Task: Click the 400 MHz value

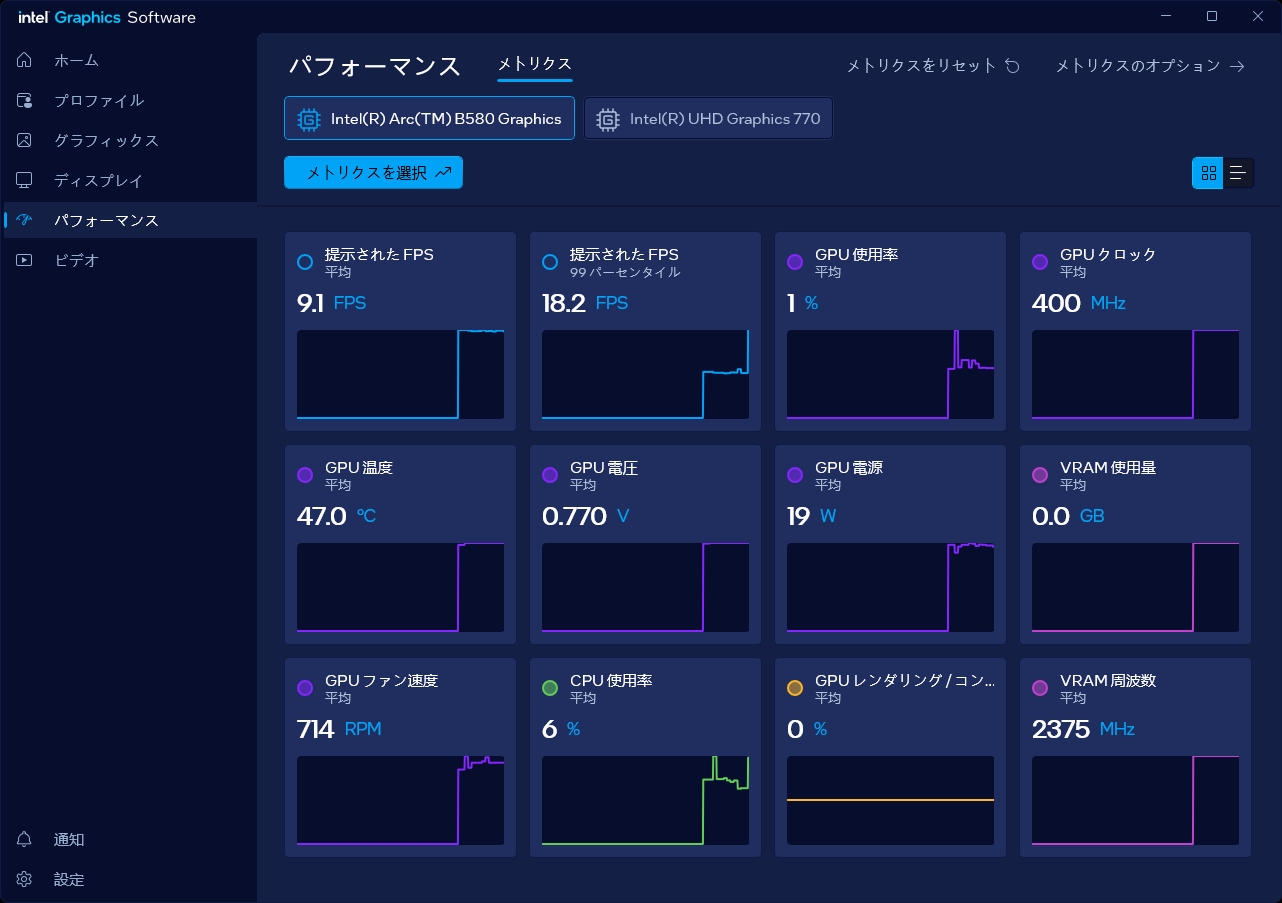Action: [1079, 303]
